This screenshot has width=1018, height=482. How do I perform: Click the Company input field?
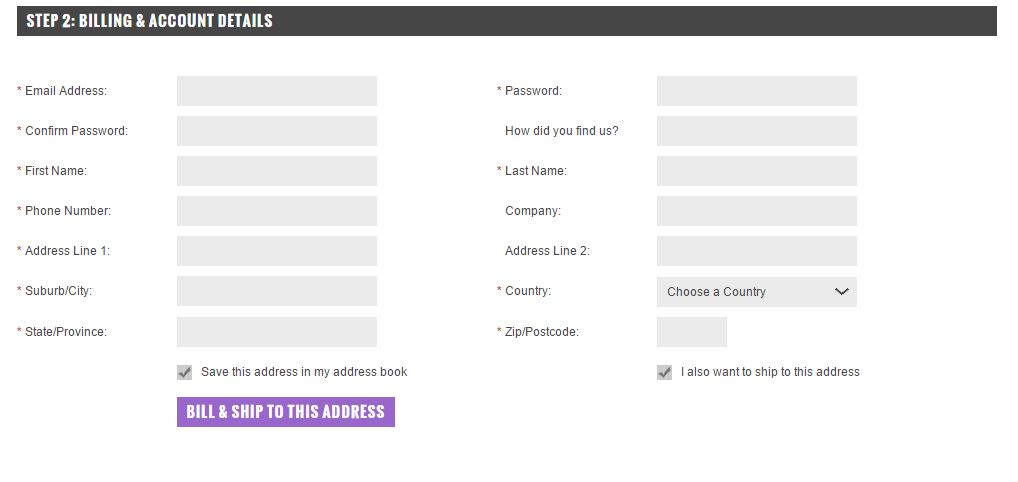click(x=756, y=211)
